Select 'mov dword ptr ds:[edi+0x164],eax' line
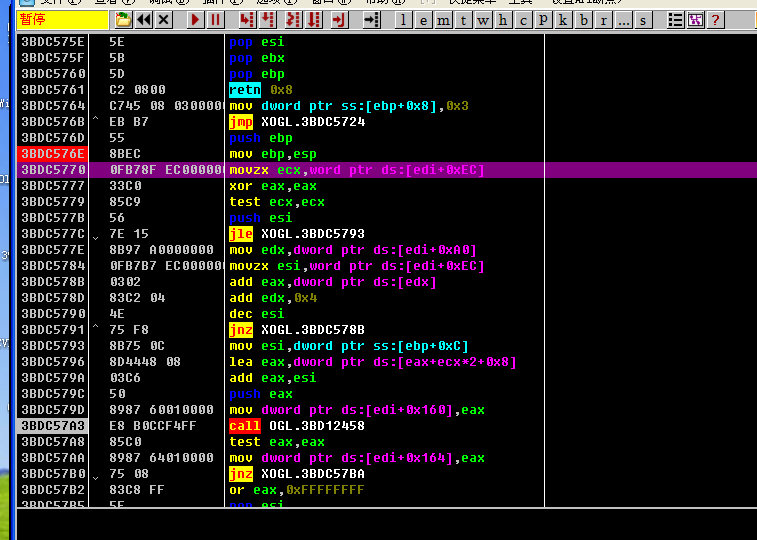The height and width of the screenshot is (540, 757). click(x=357, y=458)
